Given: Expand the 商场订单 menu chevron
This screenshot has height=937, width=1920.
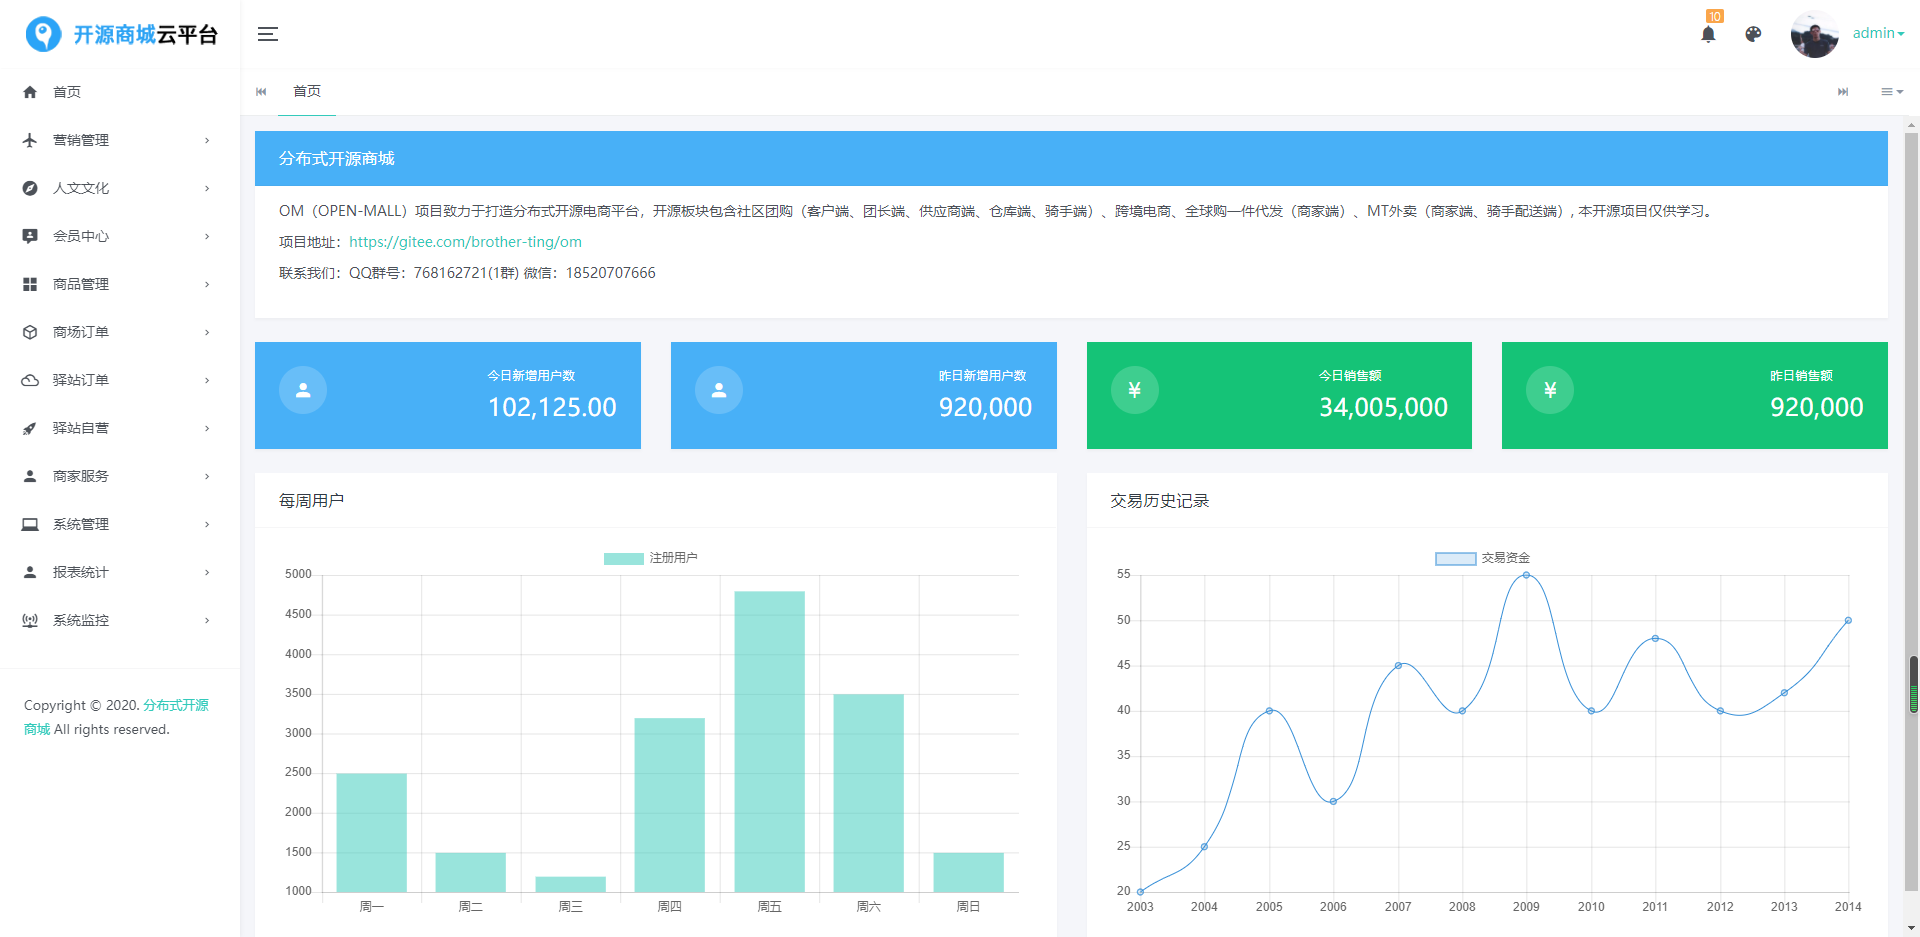Looking at the screenshot, I should (x=207, y=332).
